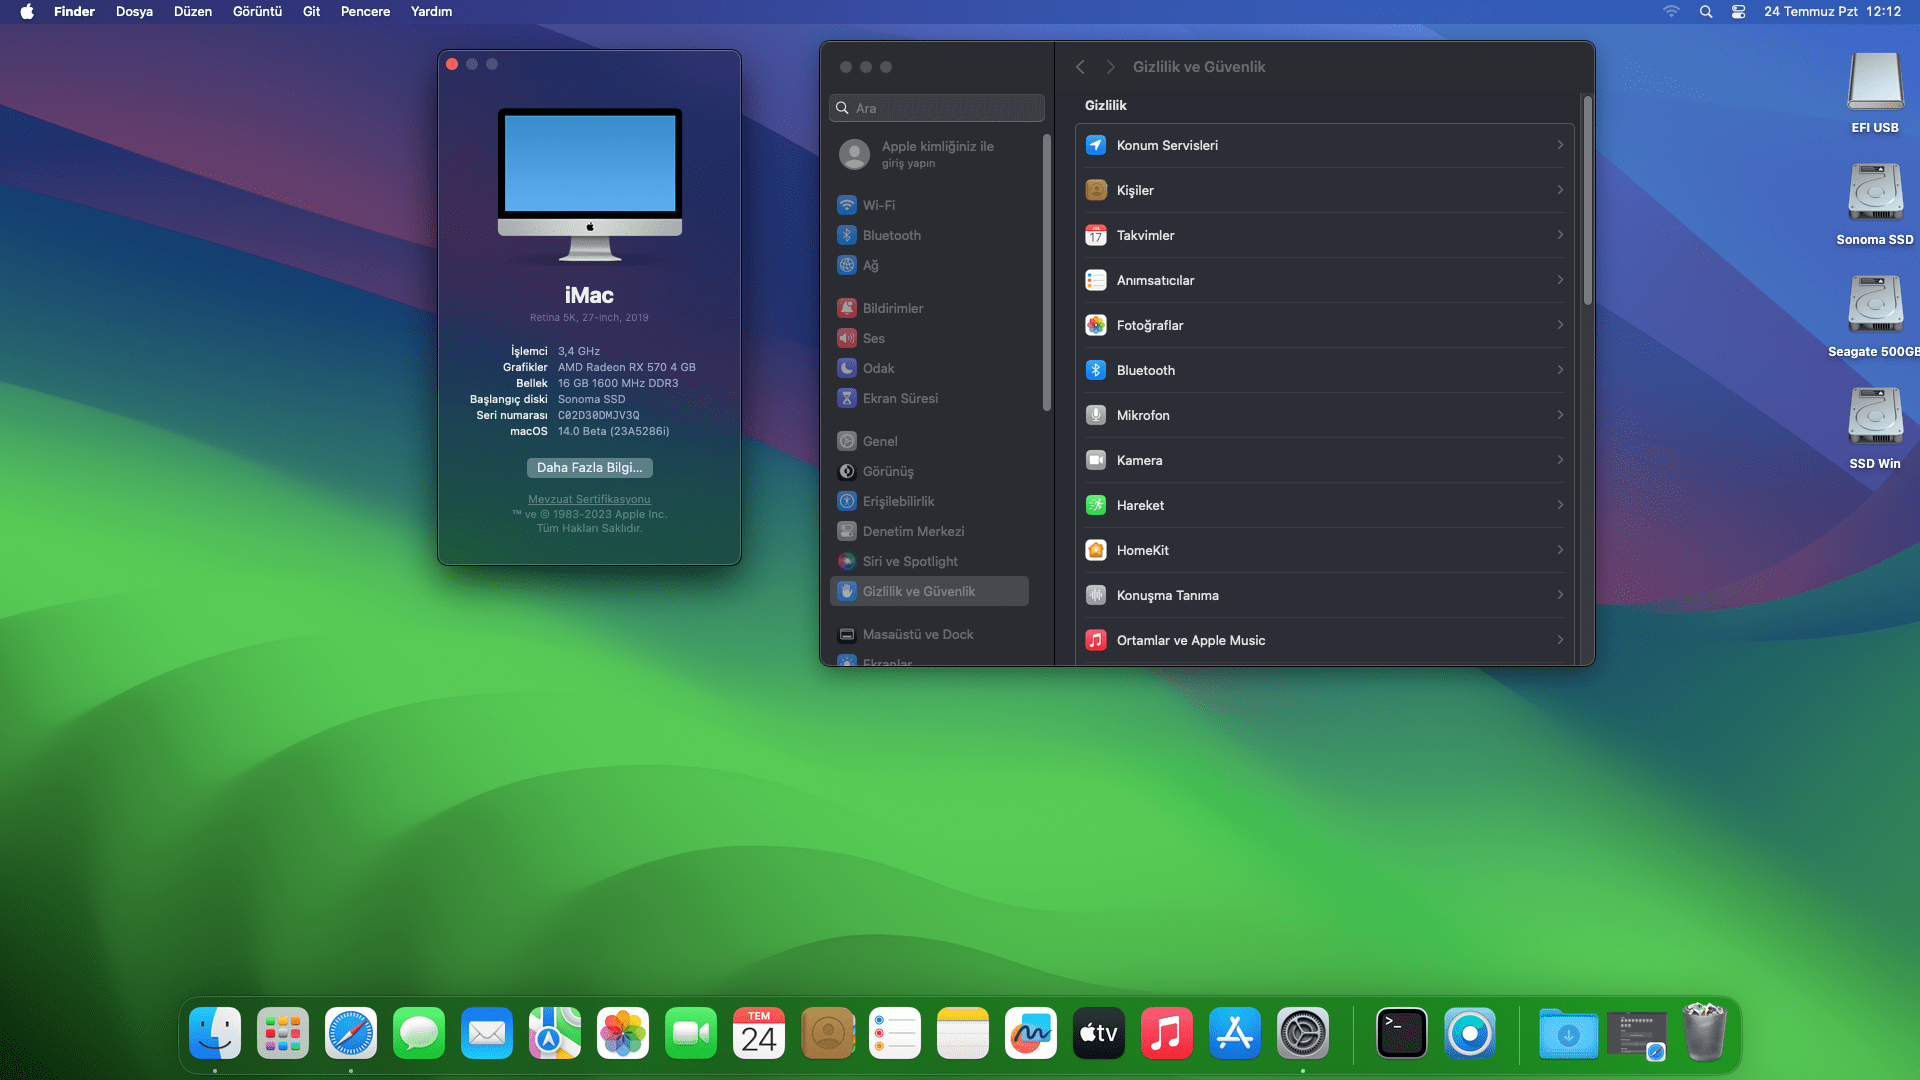Click Fotoğraflar icon in privacy list
The image size is (1920, 1080).
click(x=1096, y=325)
